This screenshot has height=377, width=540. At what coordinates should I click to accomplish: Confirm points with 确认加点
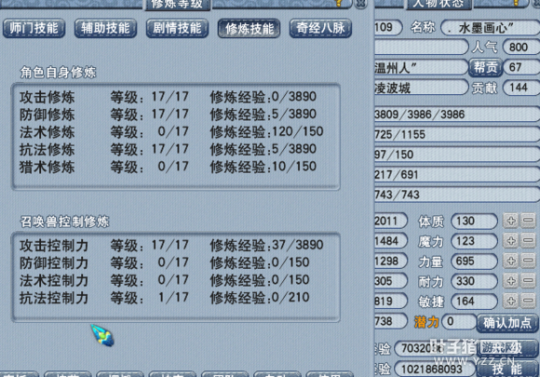pos(507,323)
